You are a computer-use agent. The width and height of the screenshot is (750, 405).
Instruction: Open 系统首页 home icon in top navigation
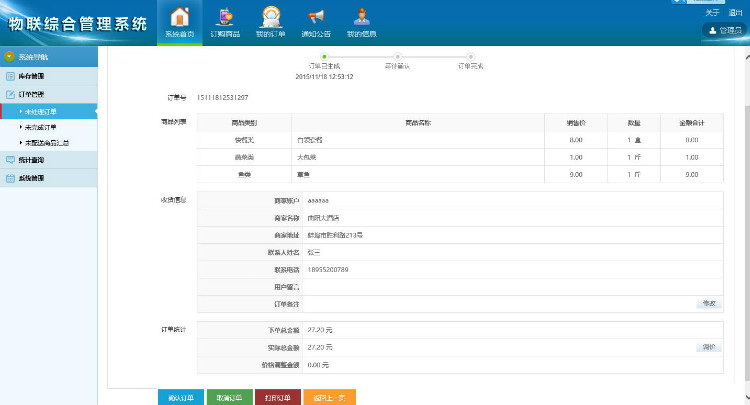[180, 21]
